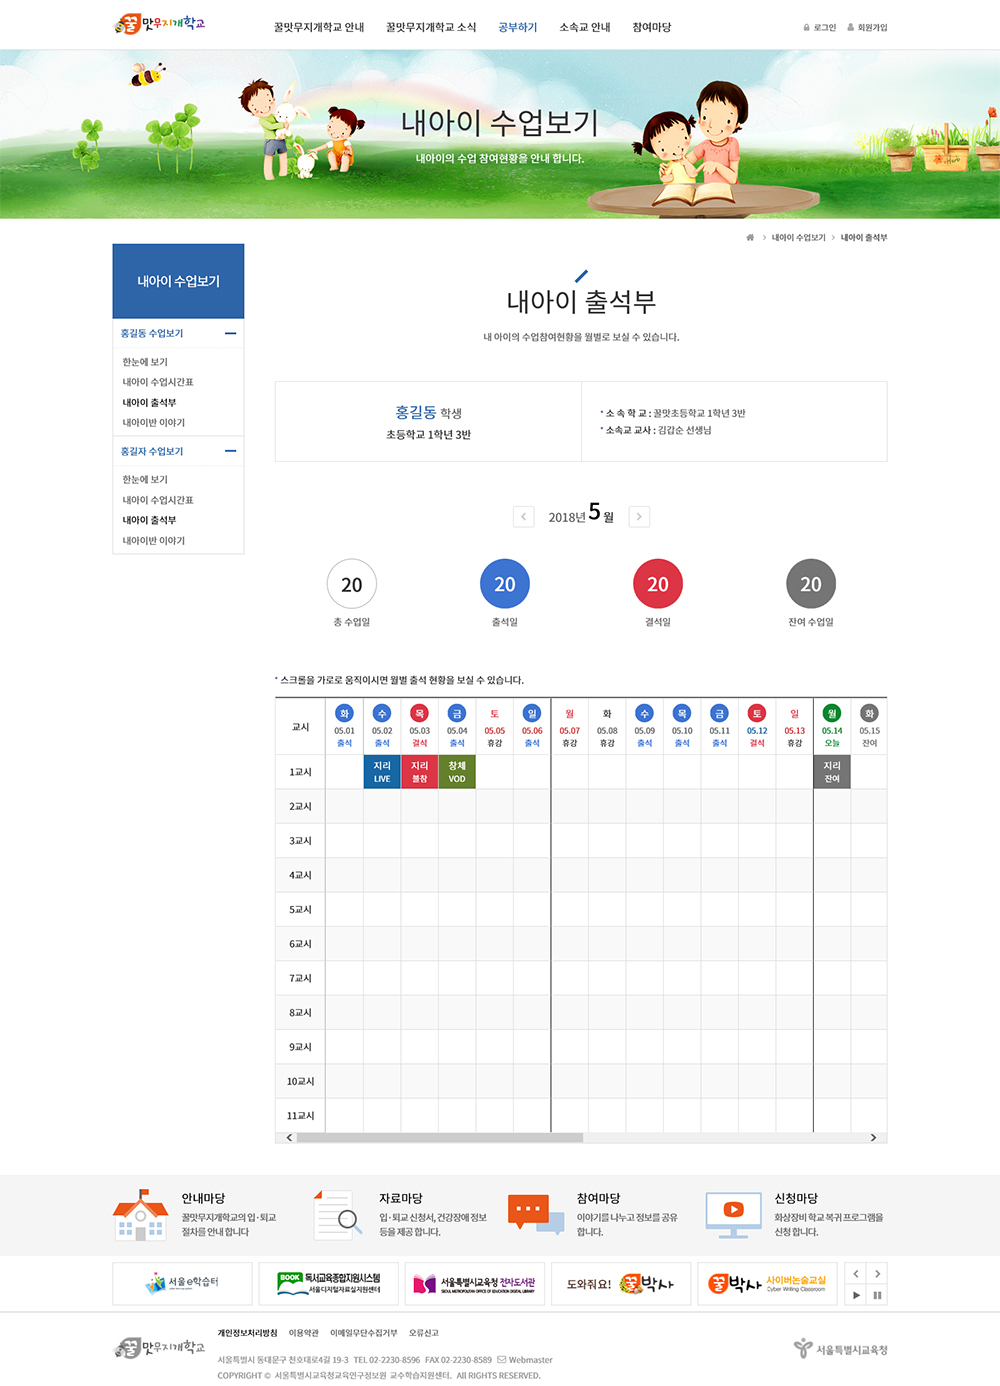Open 꿀맛무지개학교 소식 menu
This screenshot has height=1386, width=1000.
click(431, 28)
